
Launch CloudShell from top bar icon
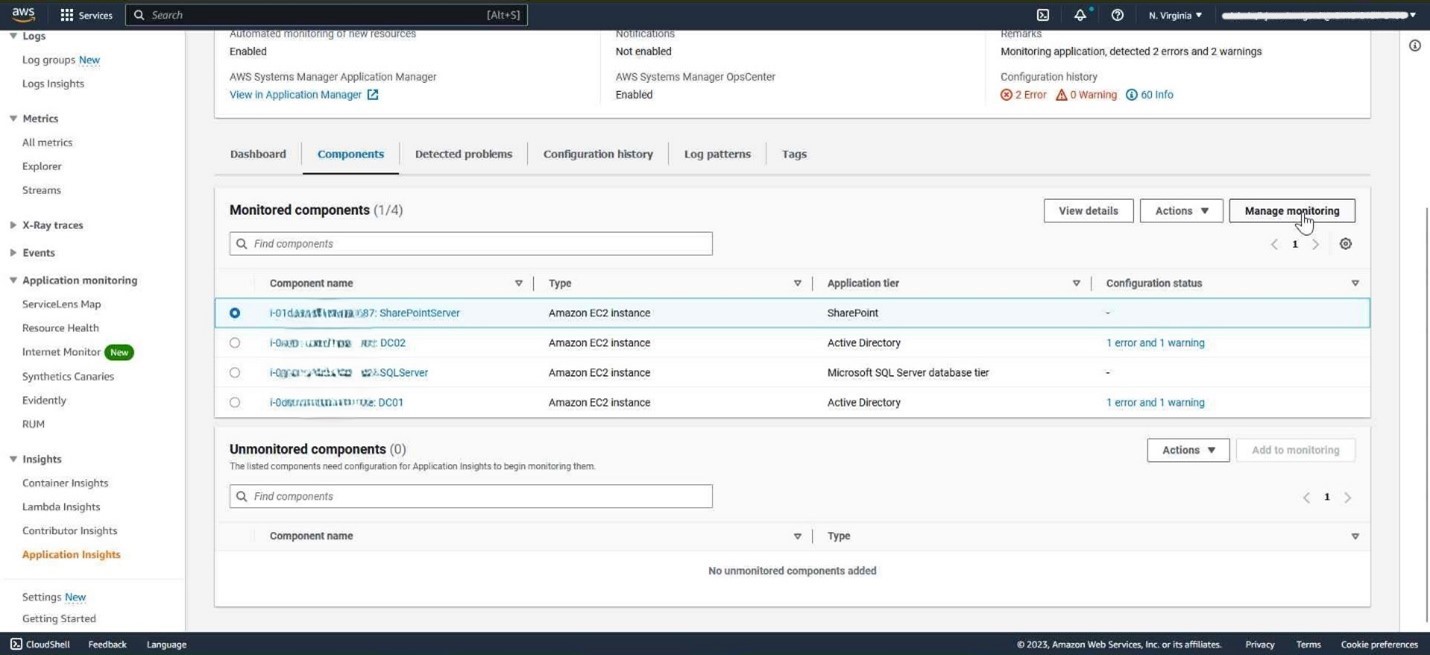pos(1043,15)
